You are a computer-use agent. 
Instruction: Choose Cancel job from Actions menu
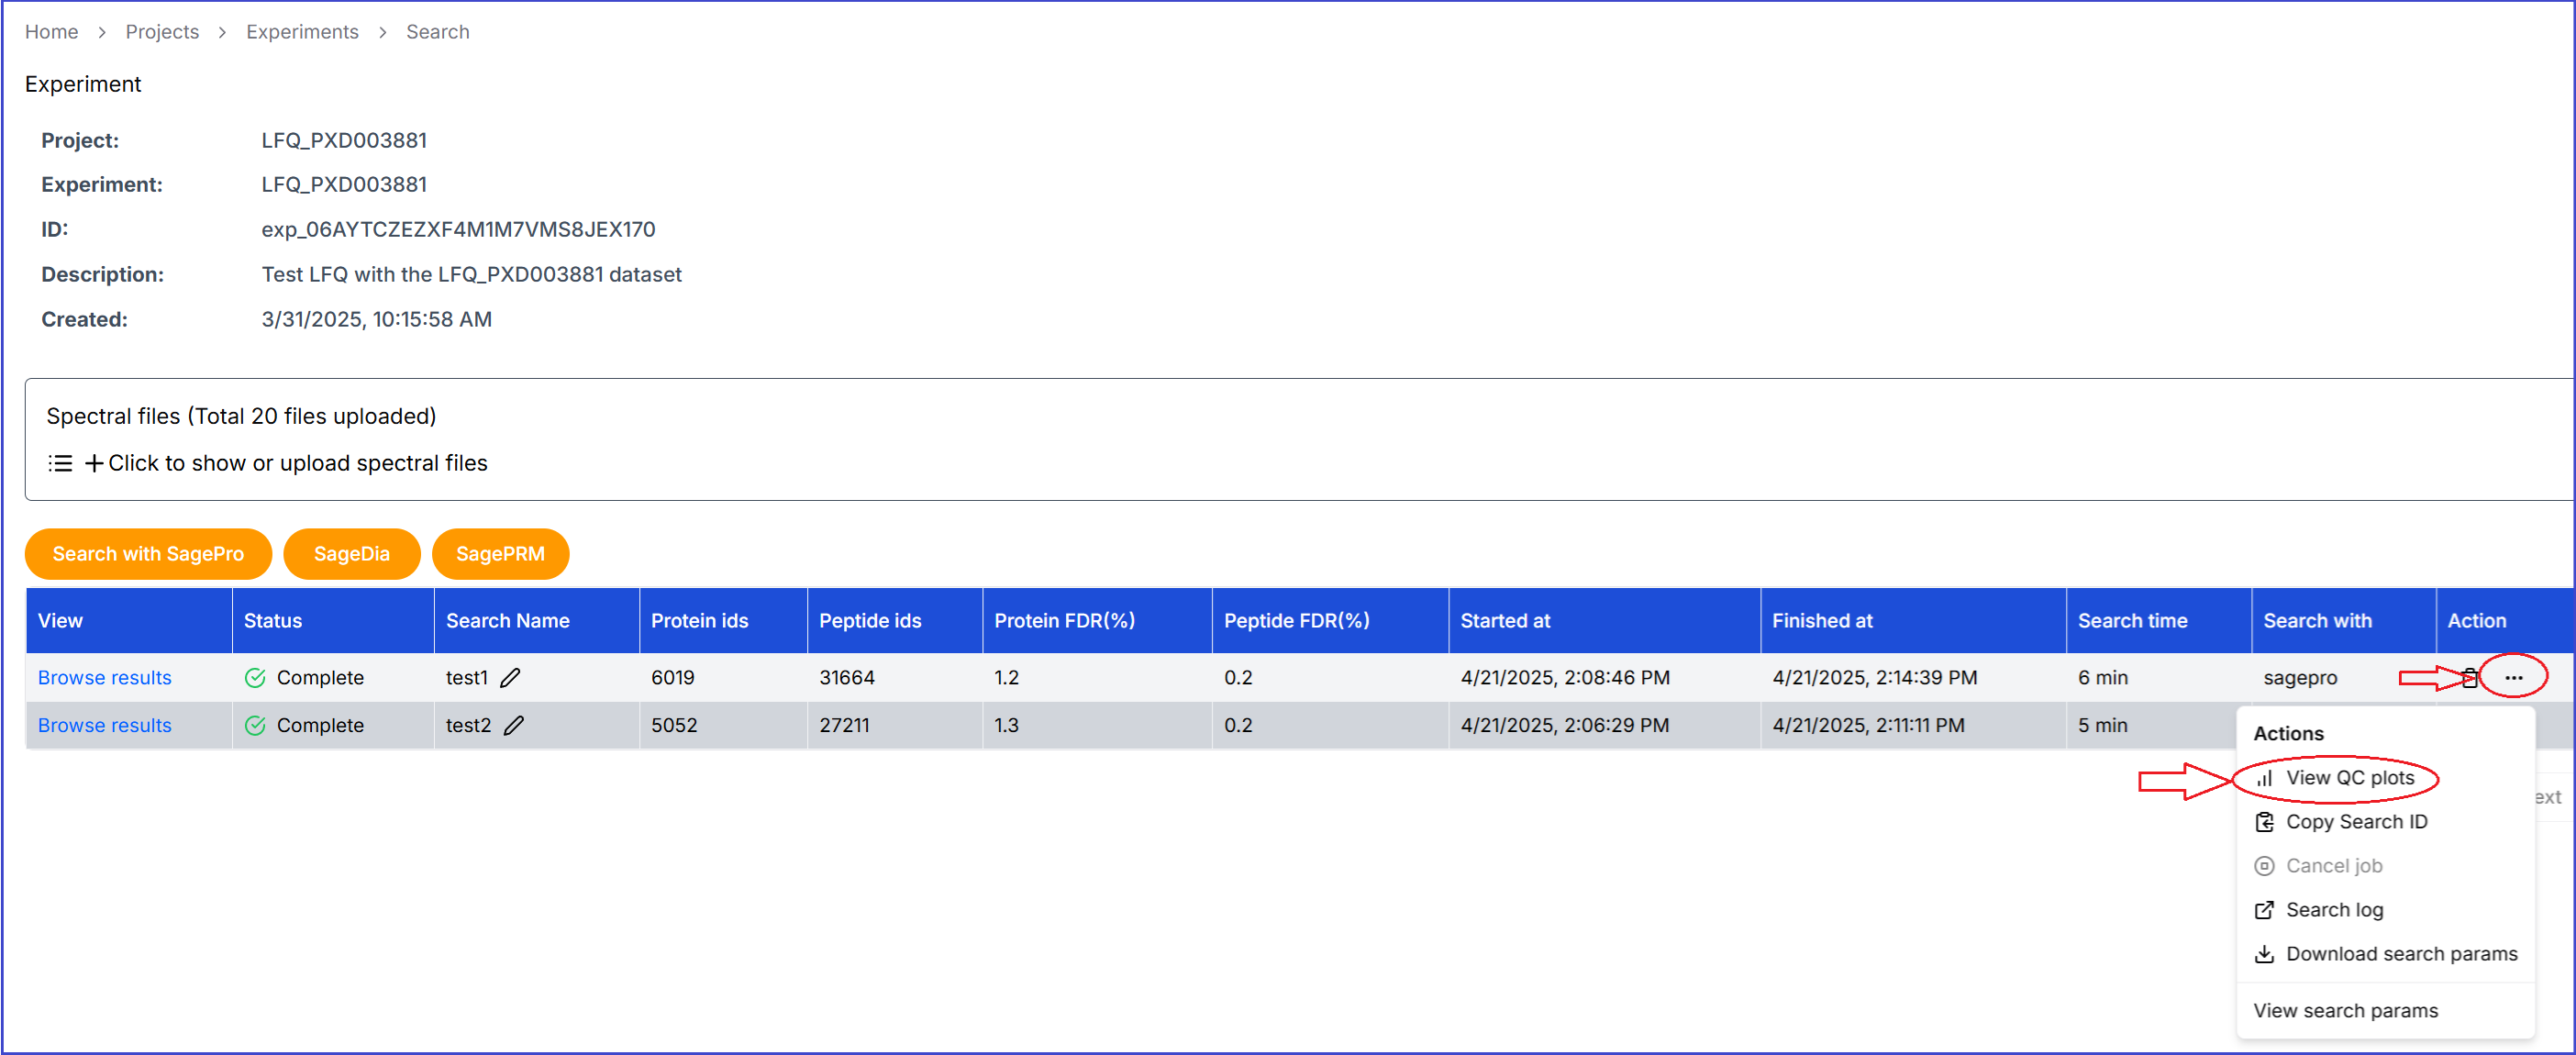pos(2333,866)
